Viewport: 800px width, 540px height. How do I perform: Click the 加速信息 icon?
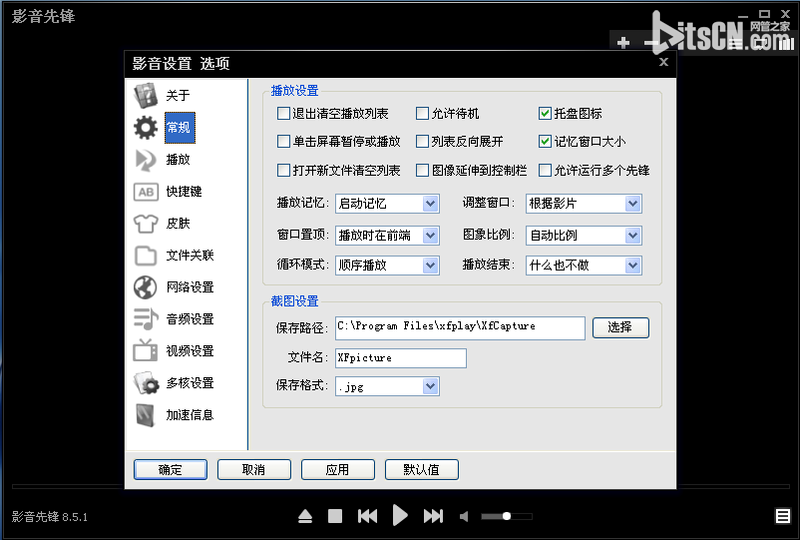pos(146,415)
